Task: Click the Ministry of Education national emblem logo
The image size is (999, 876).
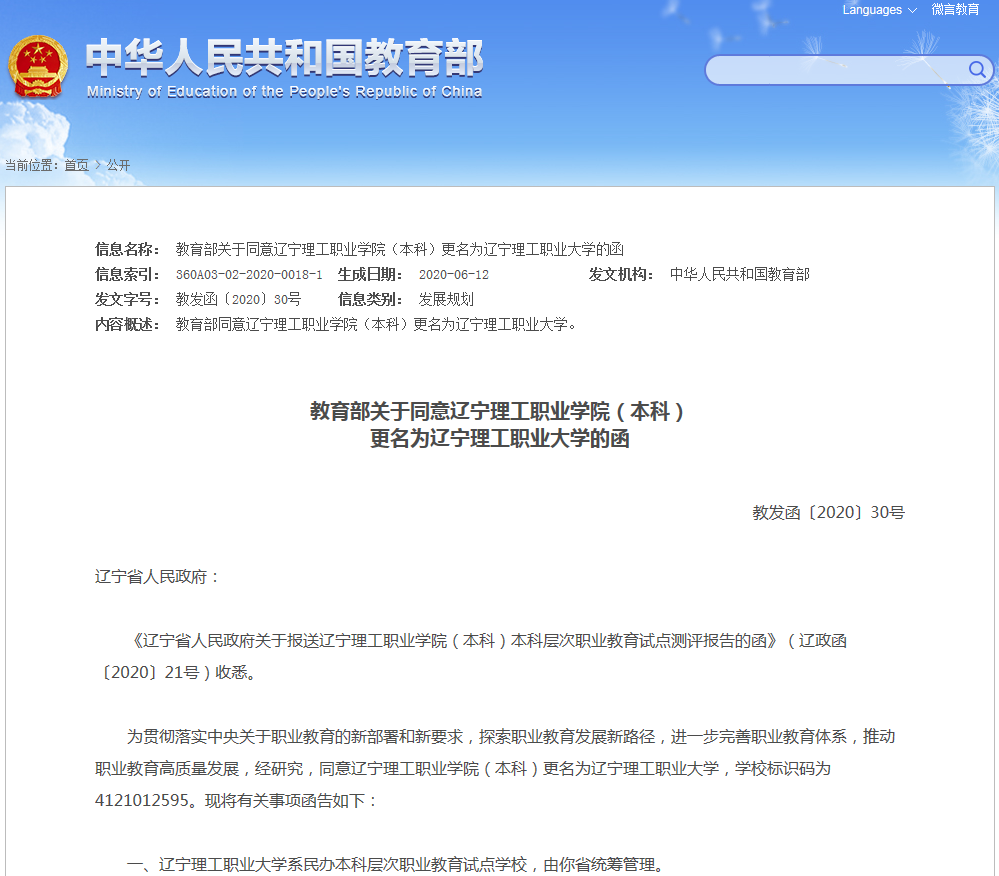Action: (40, 67)
